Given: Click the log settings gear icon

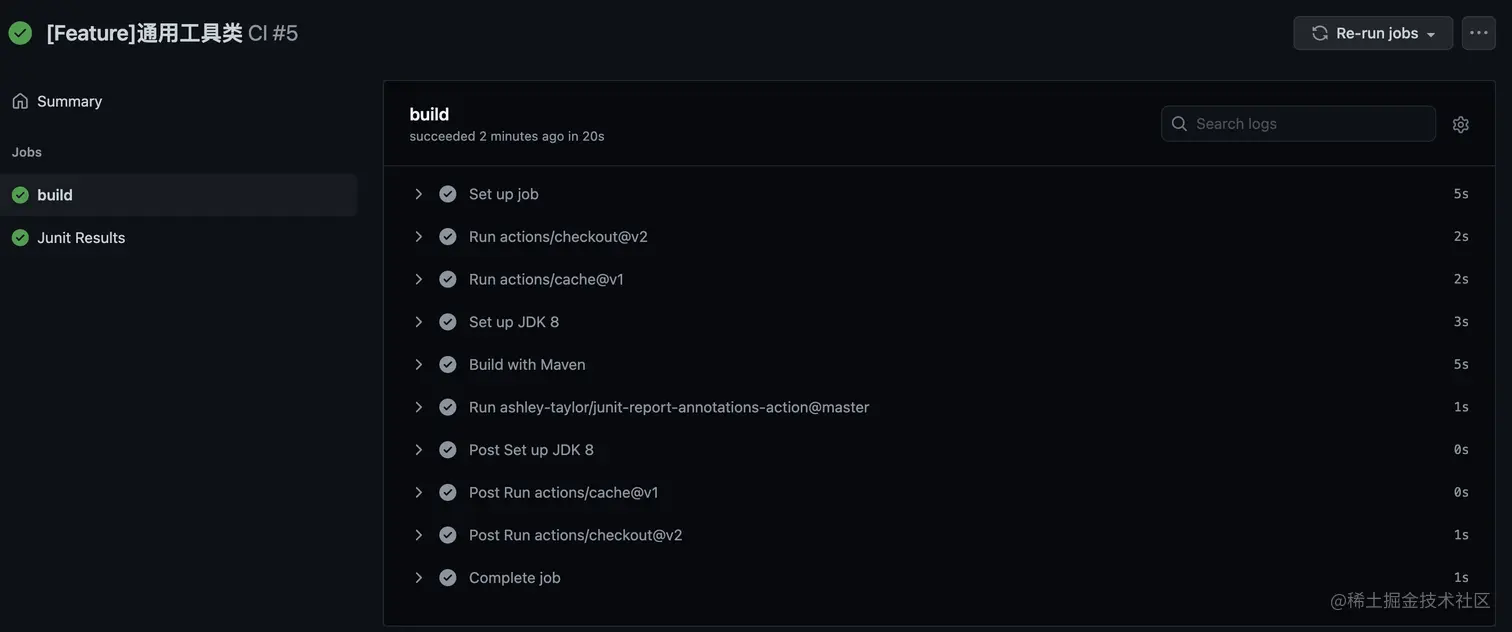Looking at the screenshot, I should (x=1461, y=124).
